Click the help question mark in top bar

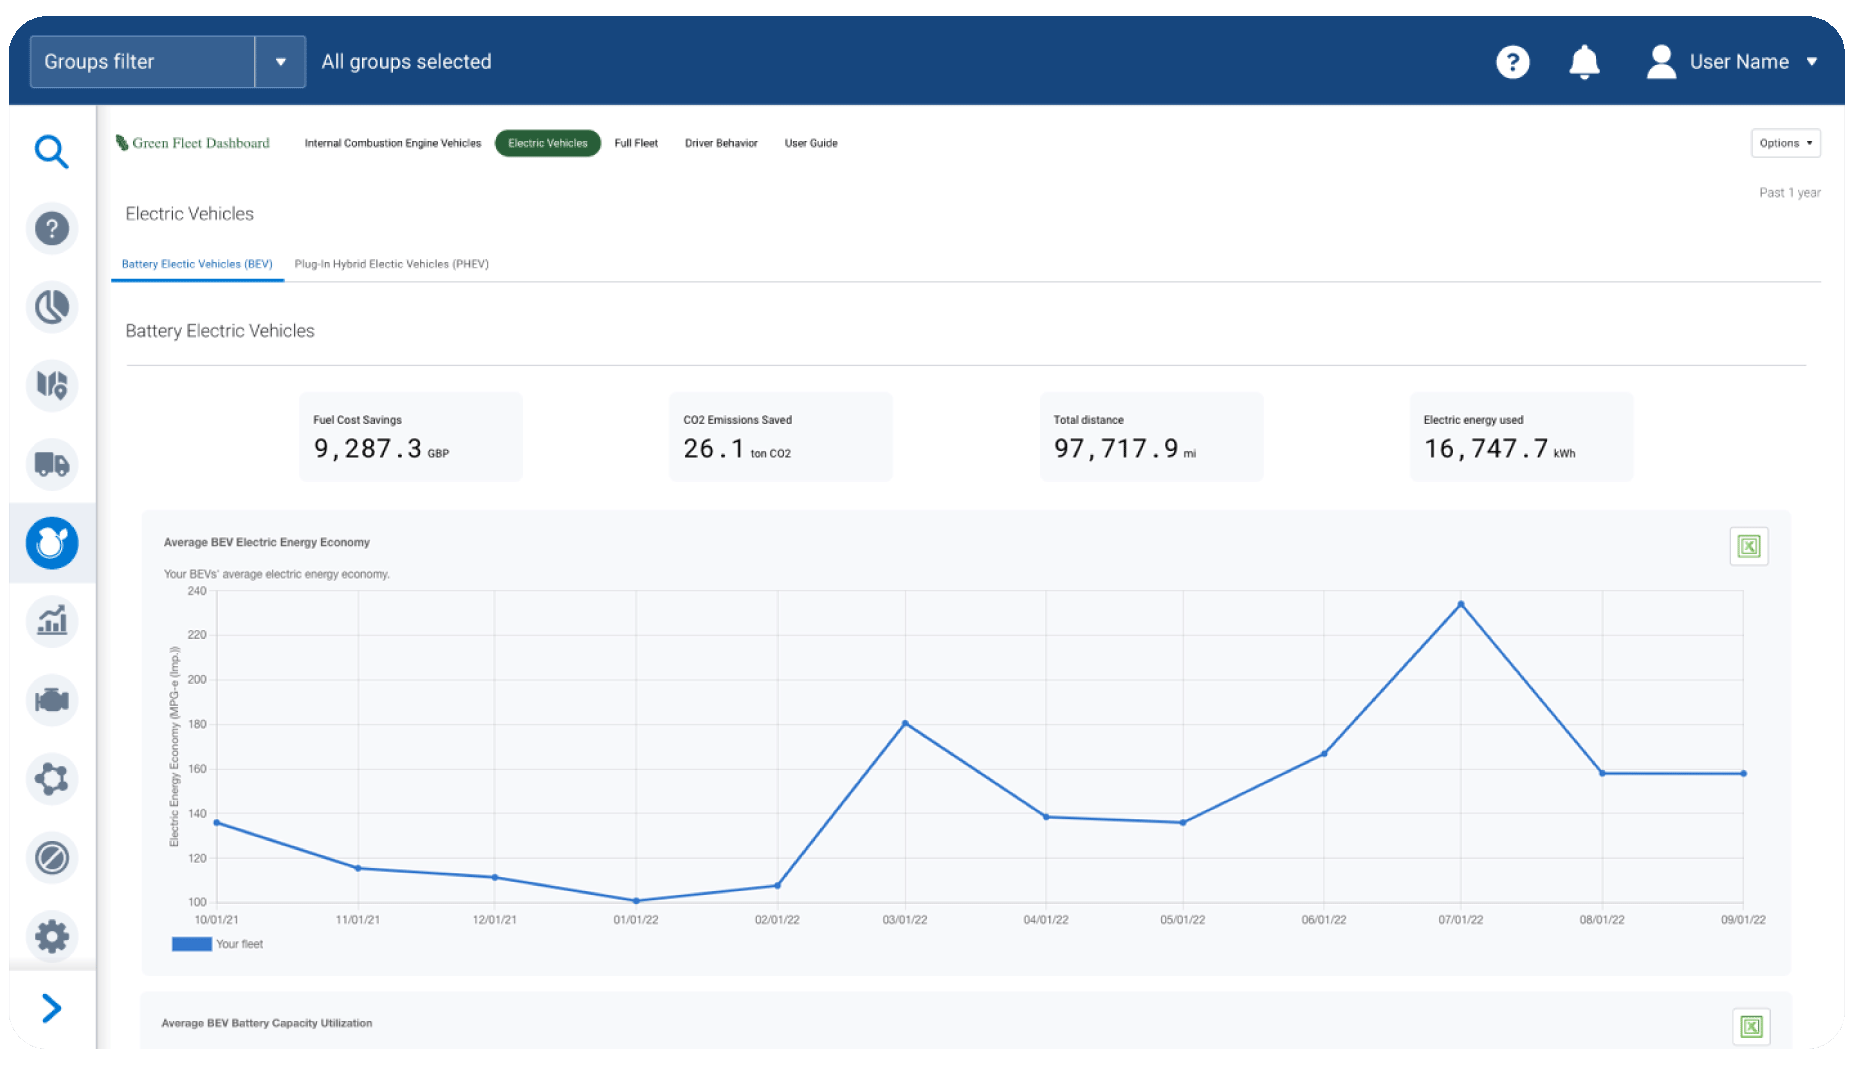(1513, 62)
